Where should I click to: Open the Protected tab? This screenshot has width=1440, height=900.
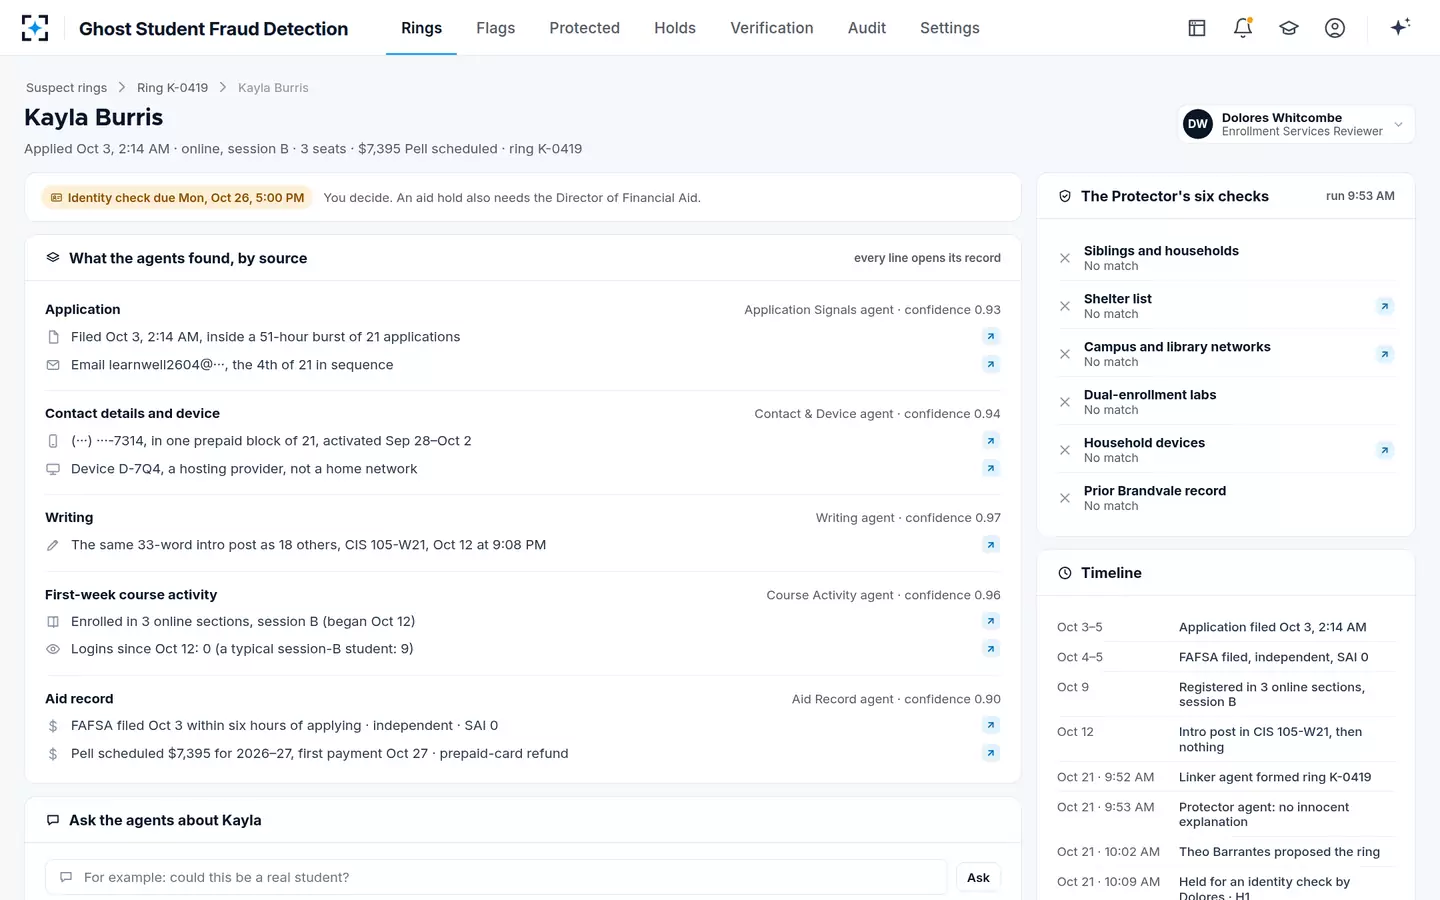pos(585,28)
